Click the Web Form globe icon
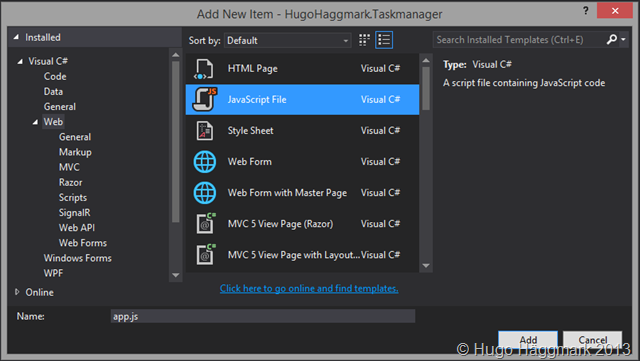640x361 pixels. point(204,162)
